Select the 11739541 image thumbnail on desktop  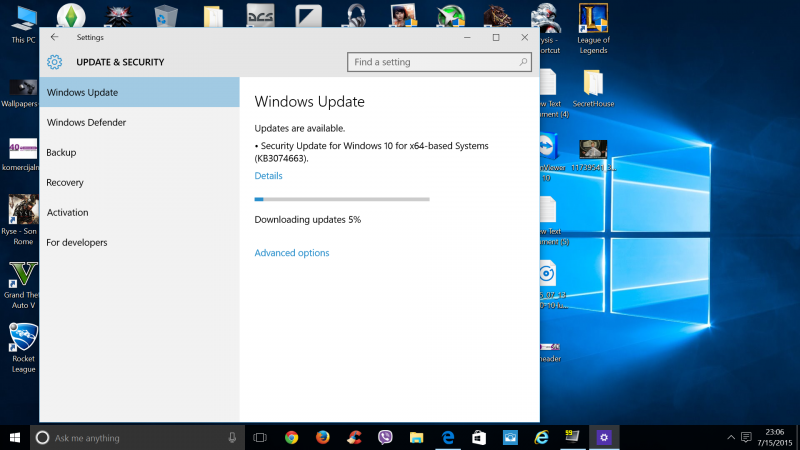(593, 156)
